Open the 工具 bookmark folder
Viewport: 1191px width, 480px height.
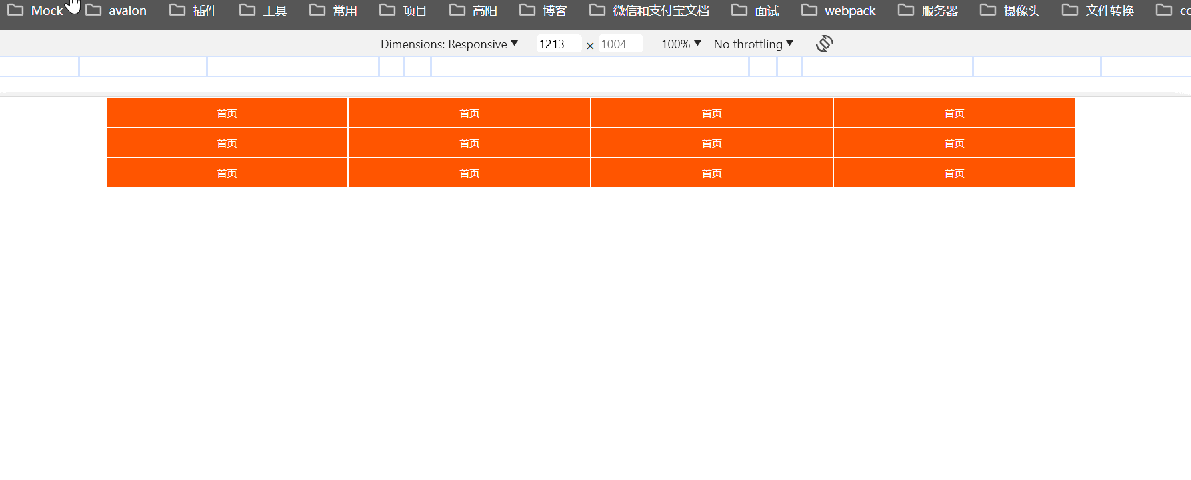(264, 11)
